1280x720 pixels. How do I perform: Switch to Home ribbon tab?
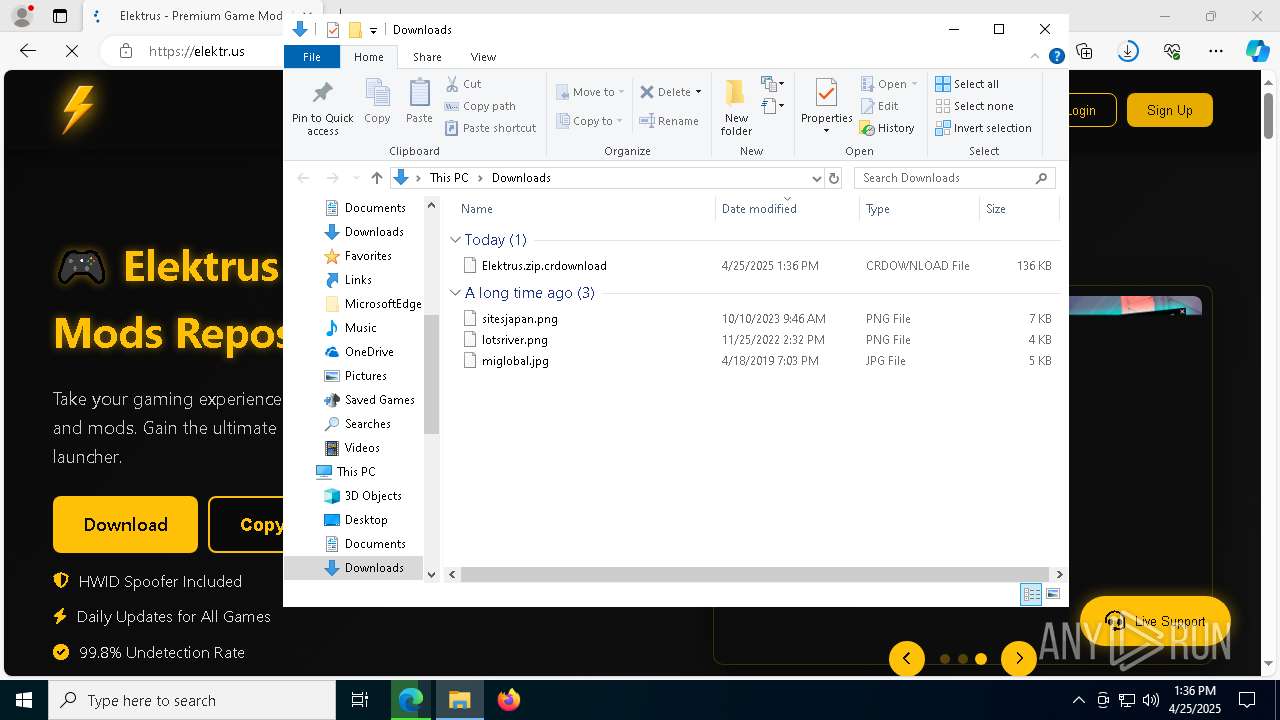pos(368,57)
